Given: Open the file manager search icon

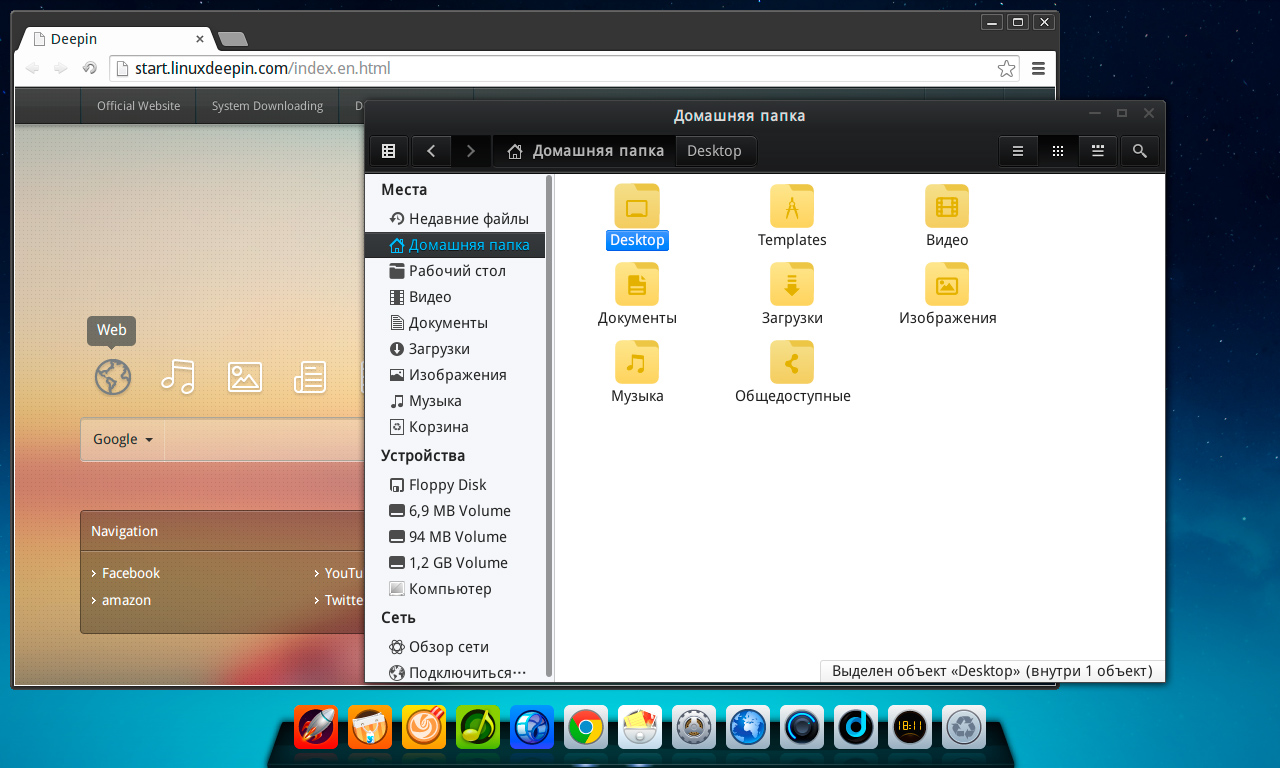Looking at the screenshot, I should pyautogui.click(x=1139, y=151).
